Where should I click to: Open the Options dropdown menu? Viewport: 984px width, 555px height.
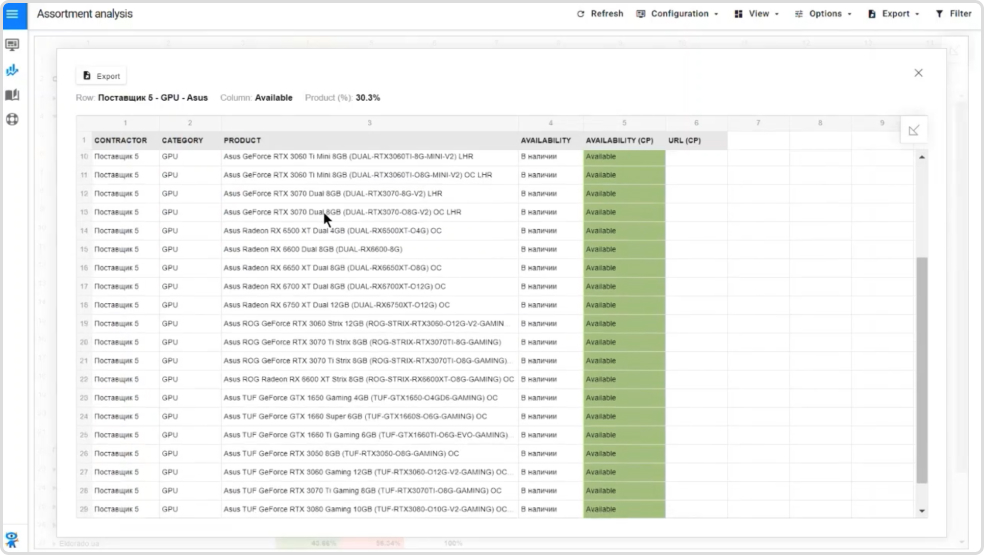coord(823,14)
